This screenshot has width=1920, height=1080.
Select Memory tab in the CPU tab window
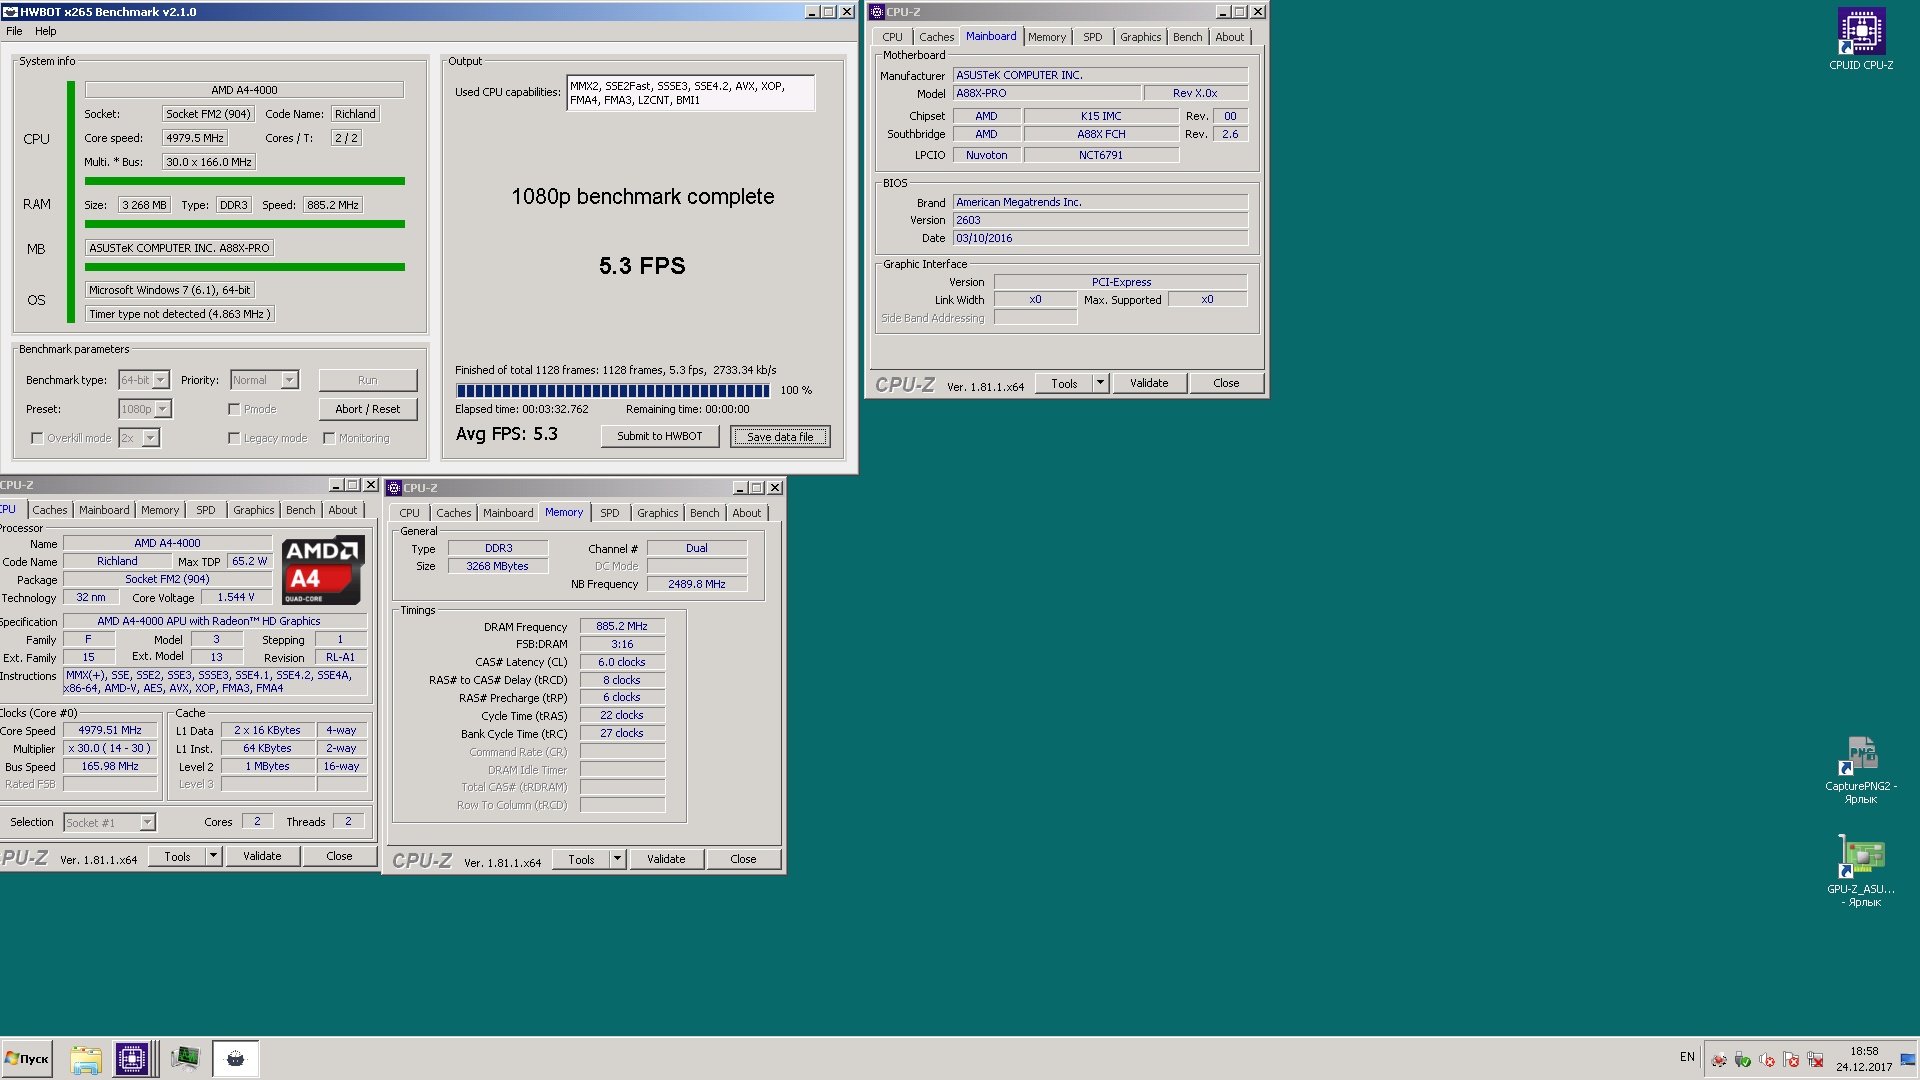point(160,510)
